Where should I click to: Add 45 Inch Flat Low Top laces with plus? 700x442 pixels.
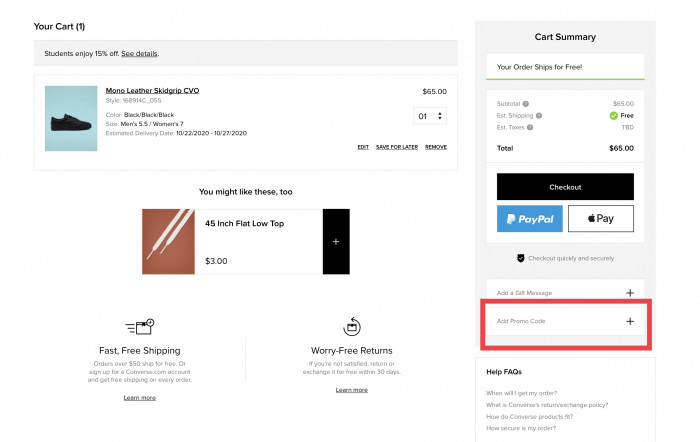335,242
